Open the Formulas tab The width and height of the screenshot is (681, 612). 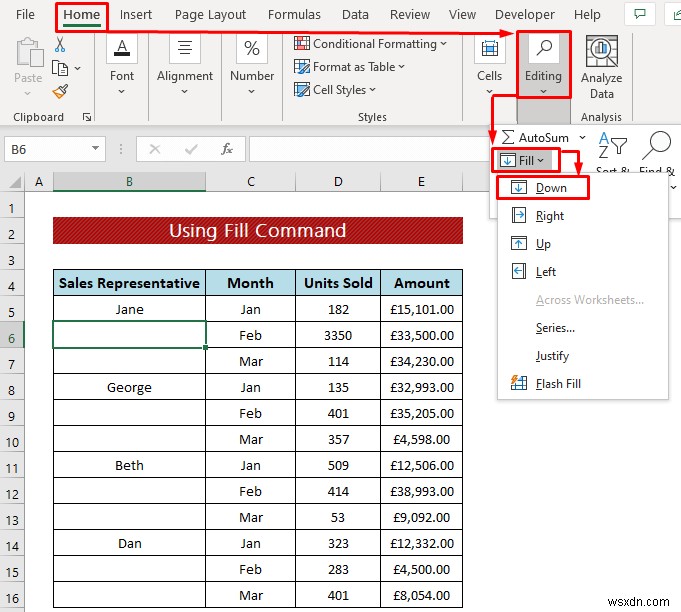(x=294, y=15)
